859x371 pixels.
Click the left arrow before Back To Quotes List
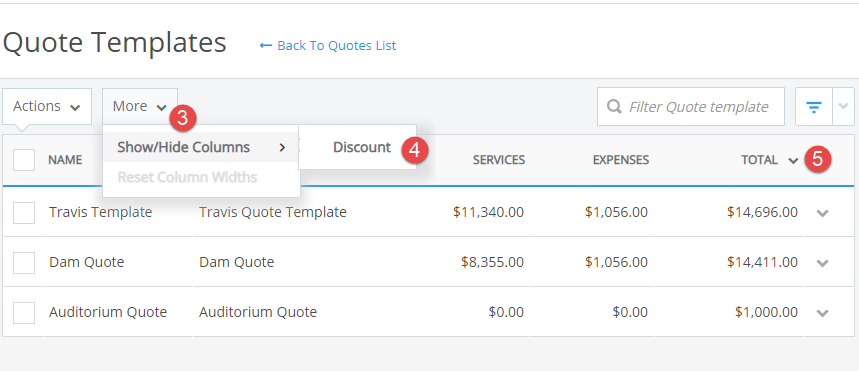pos(266,45)
